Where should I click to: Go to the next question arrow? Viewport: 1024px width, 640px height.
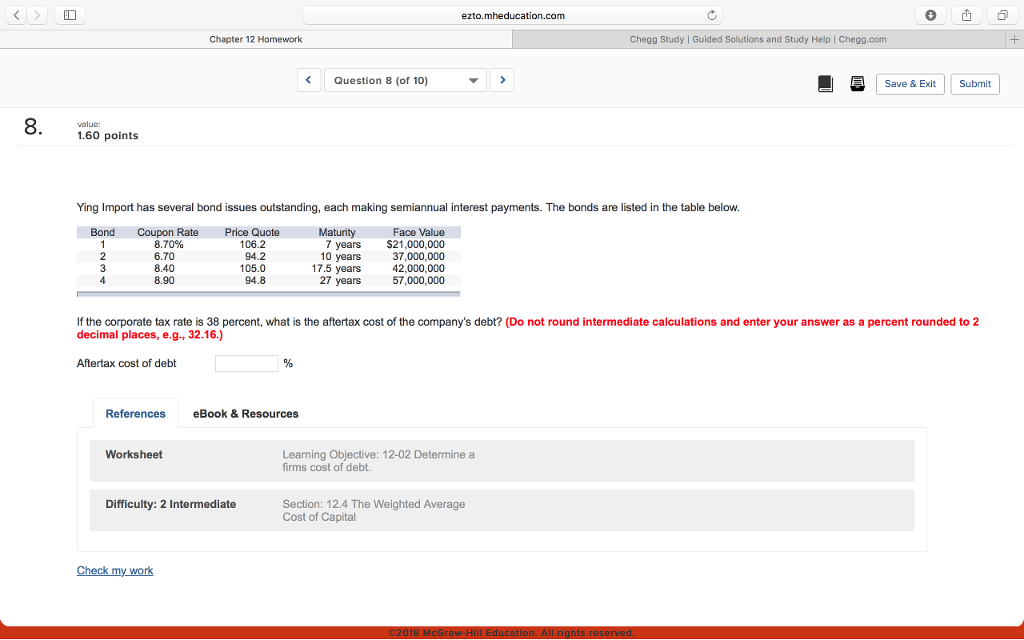(502, 80)
